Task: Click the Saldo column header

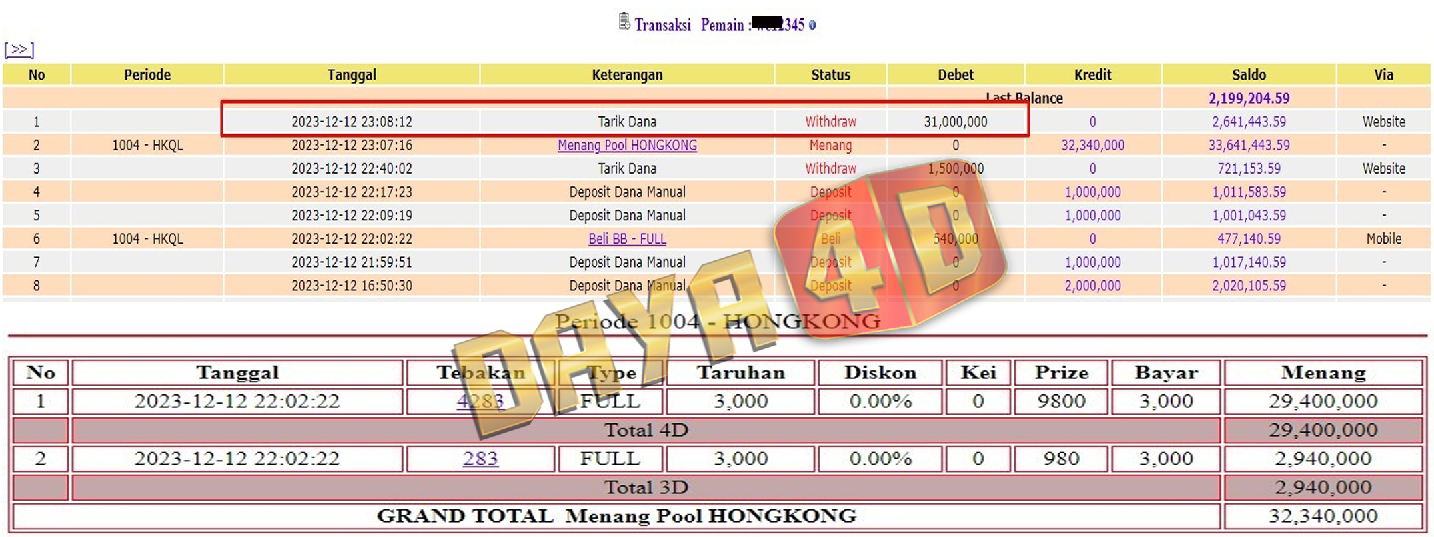Action: tap(1249, 75)
